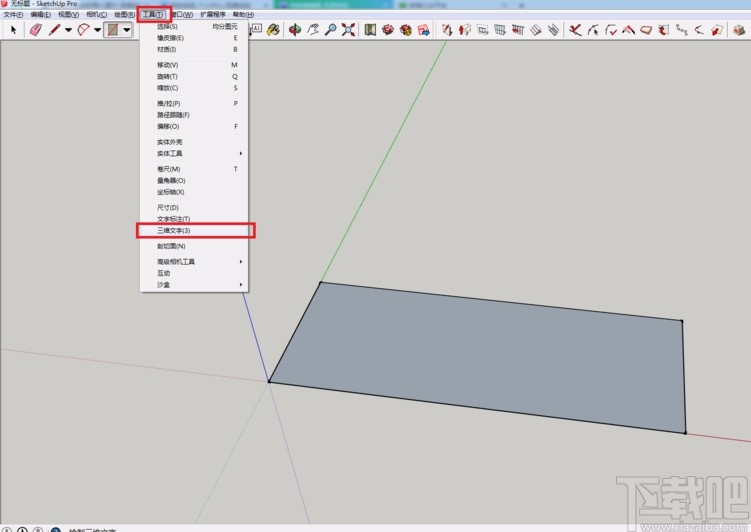Choose 量角器(O) menu entry
This screenshot has height=532, width=751.
coord(194,181)
